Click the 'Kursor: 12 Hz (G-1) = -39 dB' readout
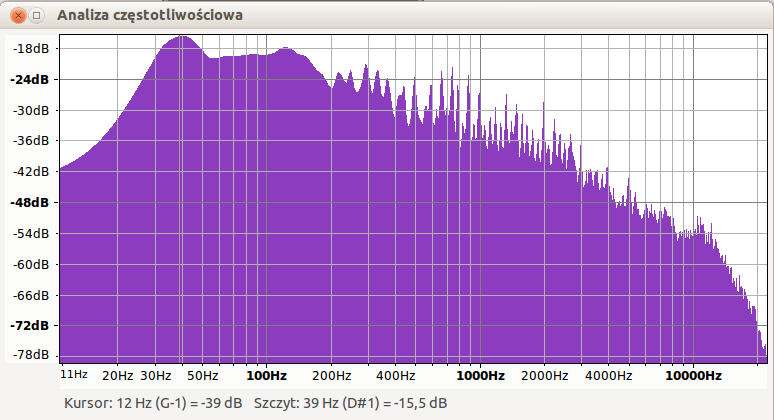Image resolution: width=774 pixels, height=420 pixels. coord(153,403)
